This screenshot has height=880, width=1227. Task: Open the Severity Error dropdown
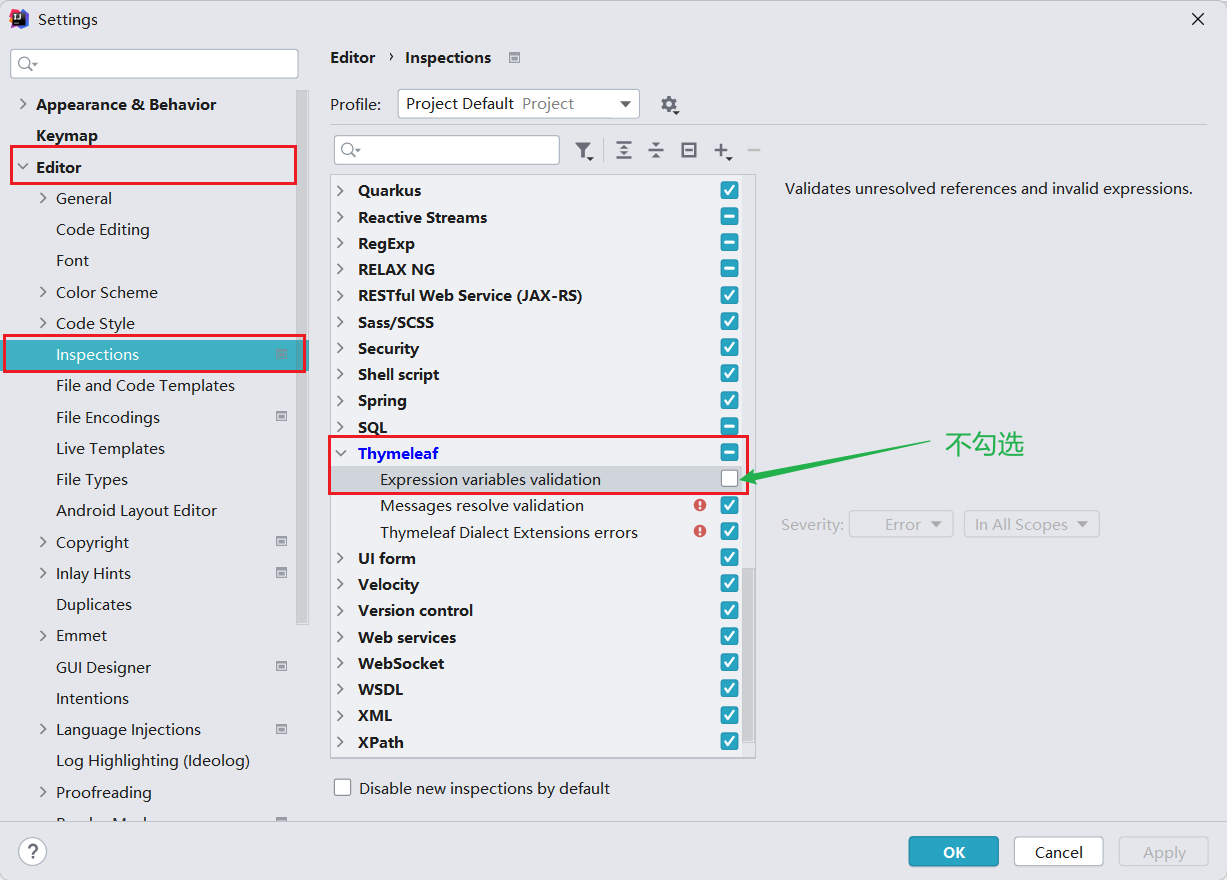[x=899, y=524]
